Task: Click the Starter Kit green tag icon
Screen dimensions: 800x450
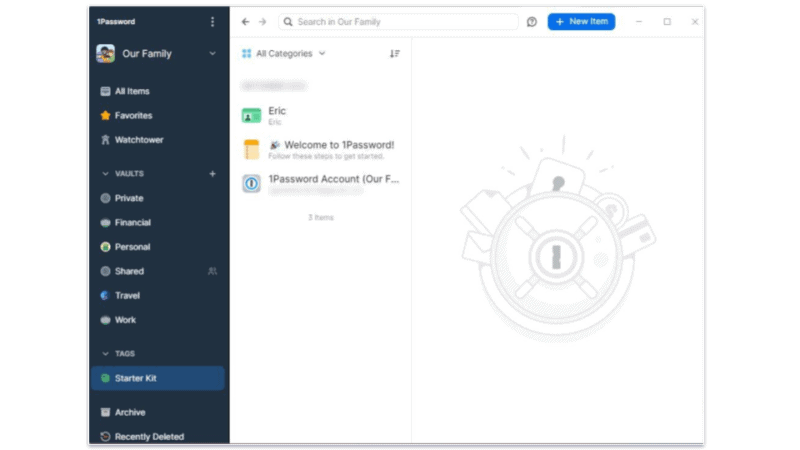Action: pos(105,378)
